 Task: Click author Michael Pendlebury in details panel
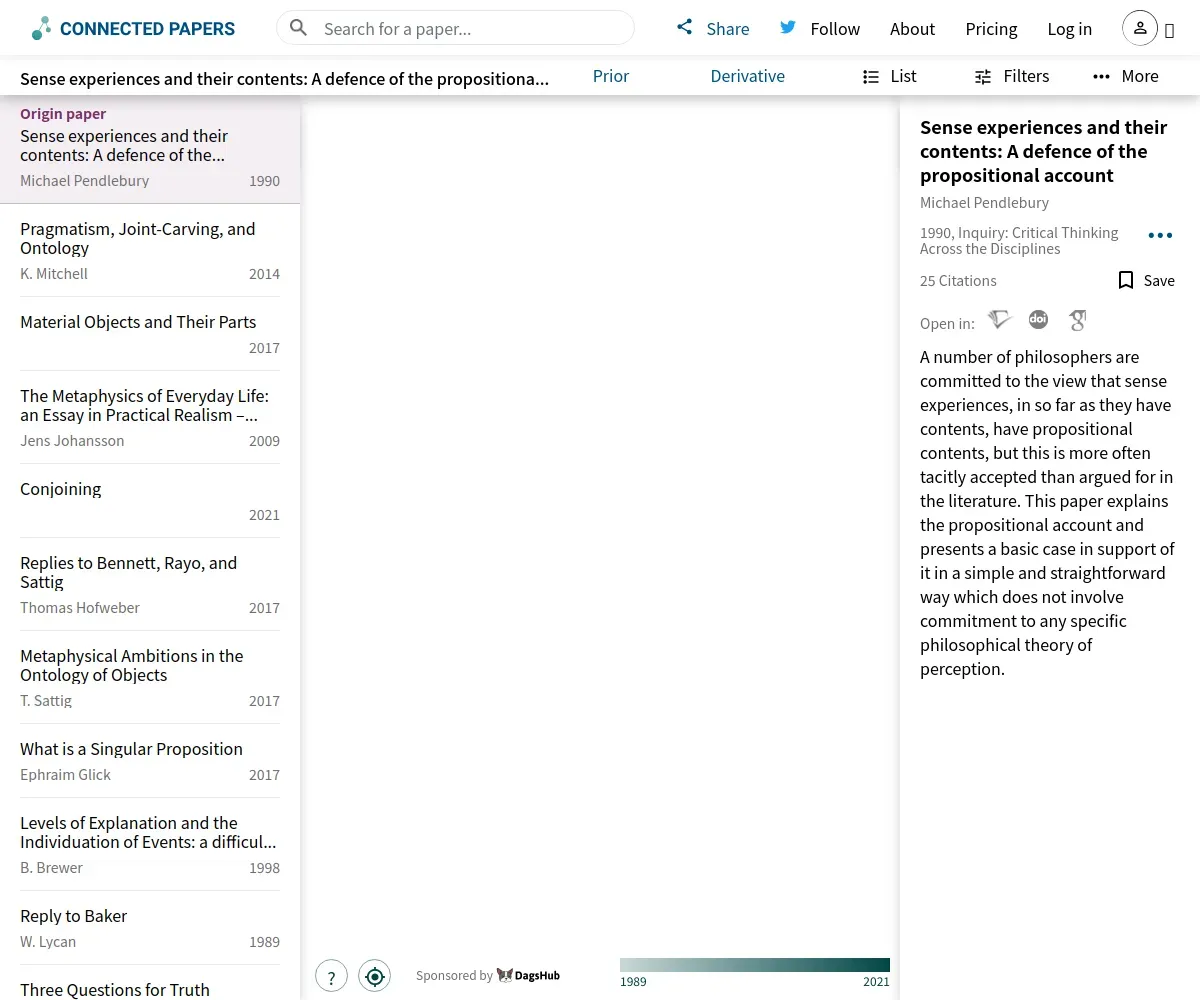pyautogui.click(x=984, y=203)
